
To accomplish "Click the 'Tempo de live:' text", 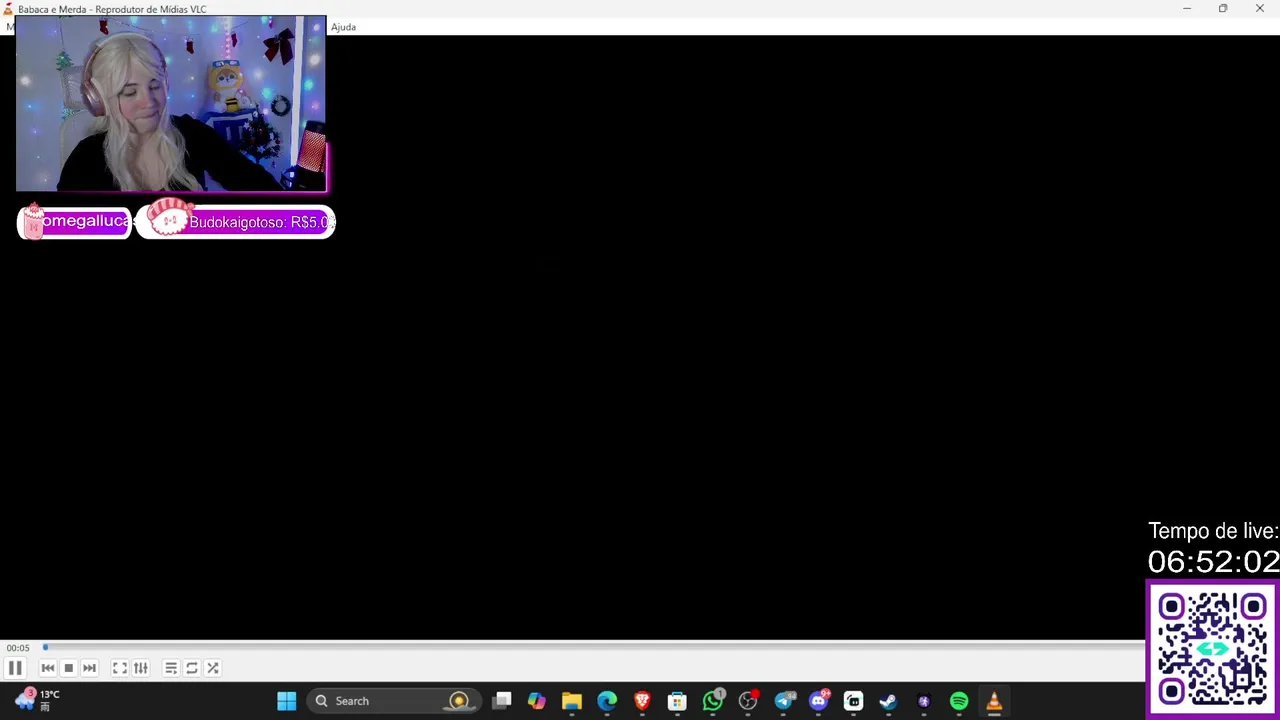I will pyautogui.click(x=1213, y=531).
